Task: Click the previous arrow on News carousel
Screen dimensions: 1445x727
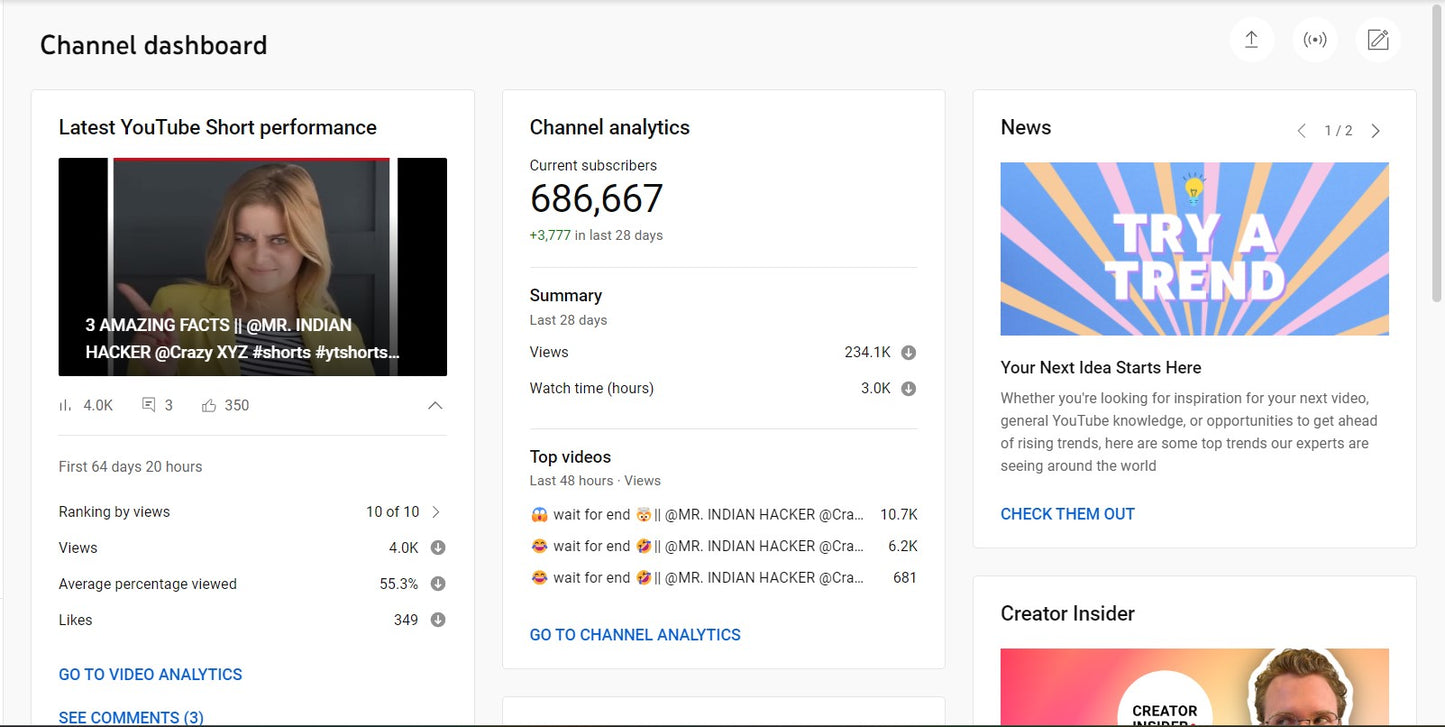Action: coord(1301,130)
